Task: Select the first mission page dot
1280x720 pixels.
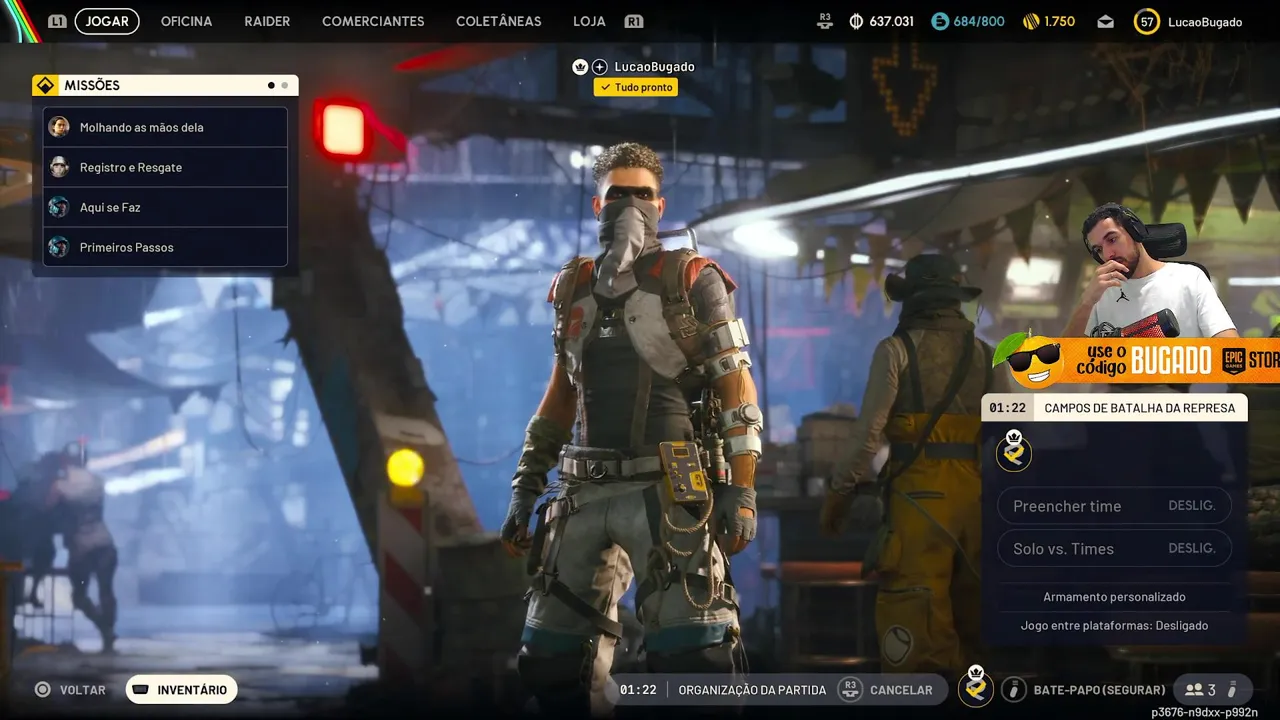Action: pos(271,85)
